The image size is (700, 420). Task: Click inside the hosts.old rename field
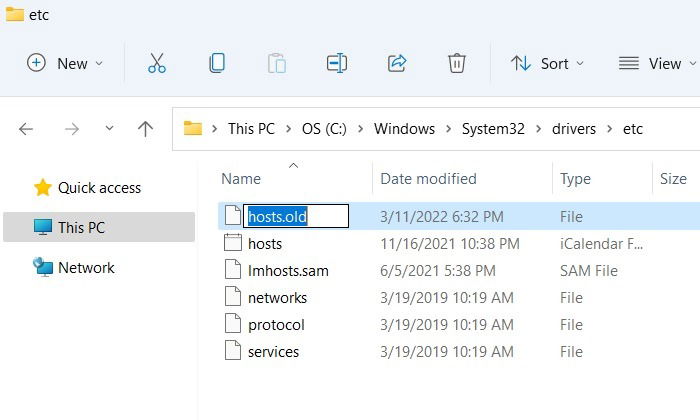click(x=296, y=216)
